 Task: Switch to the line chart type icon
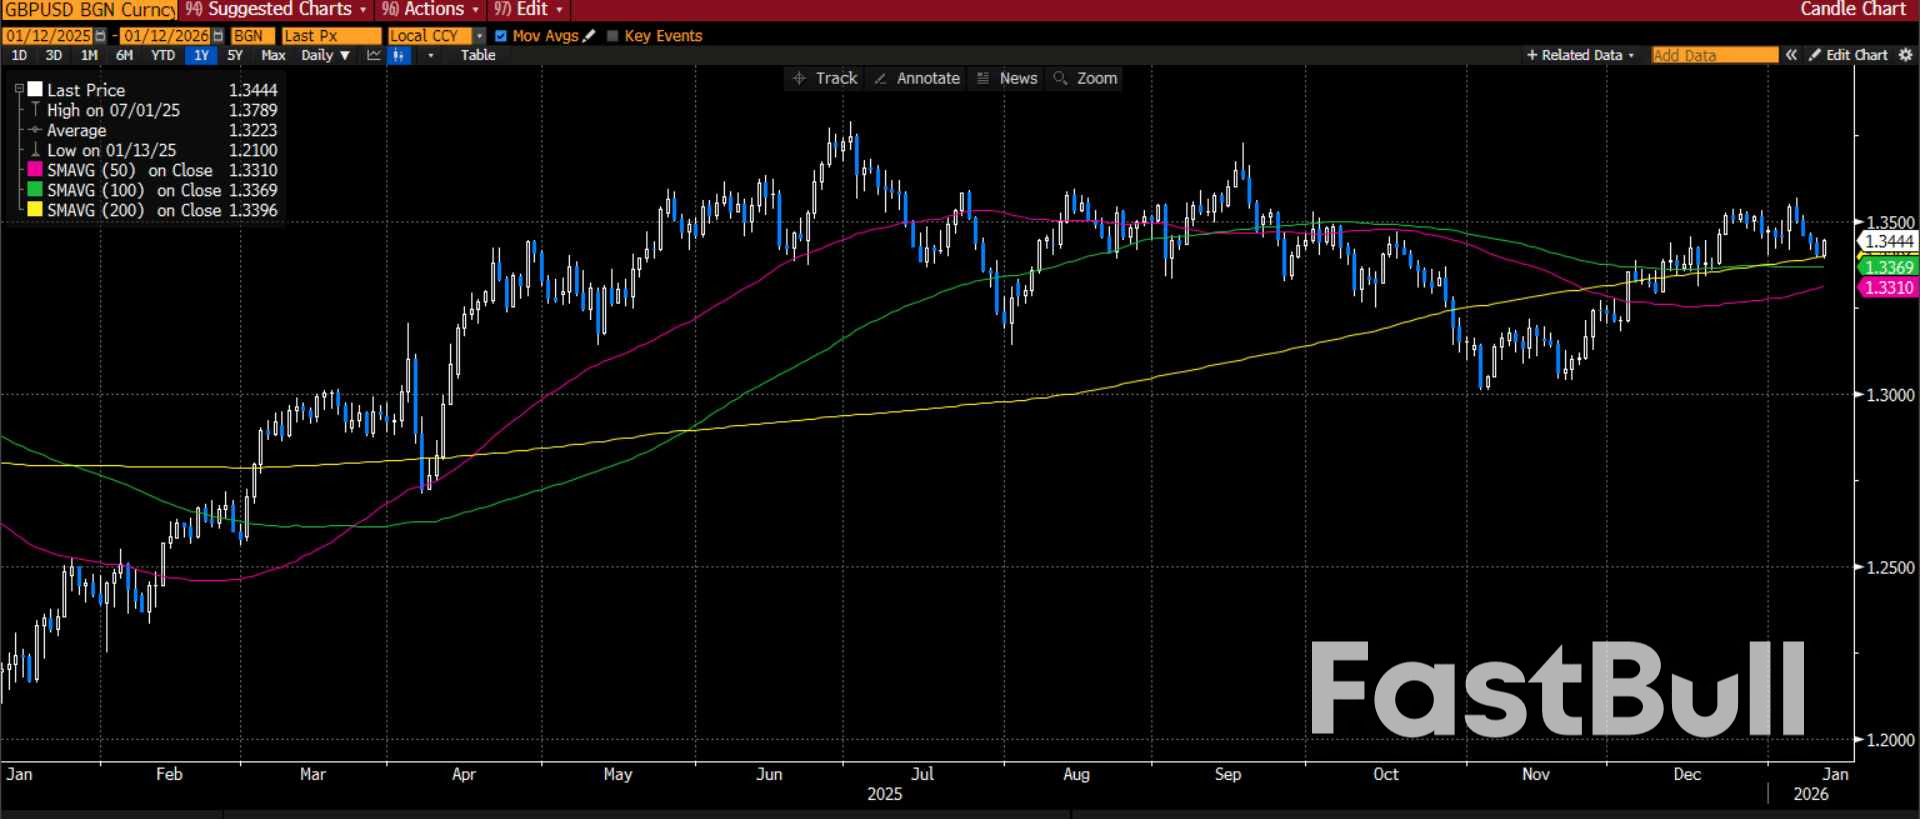click(x=374, y=55)
